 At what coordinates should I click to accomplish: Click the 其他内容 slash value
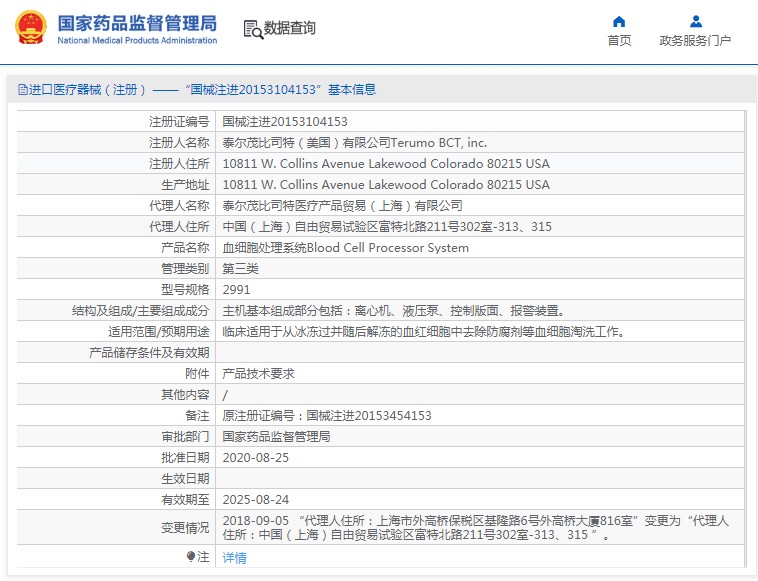[x=225, y=395]
